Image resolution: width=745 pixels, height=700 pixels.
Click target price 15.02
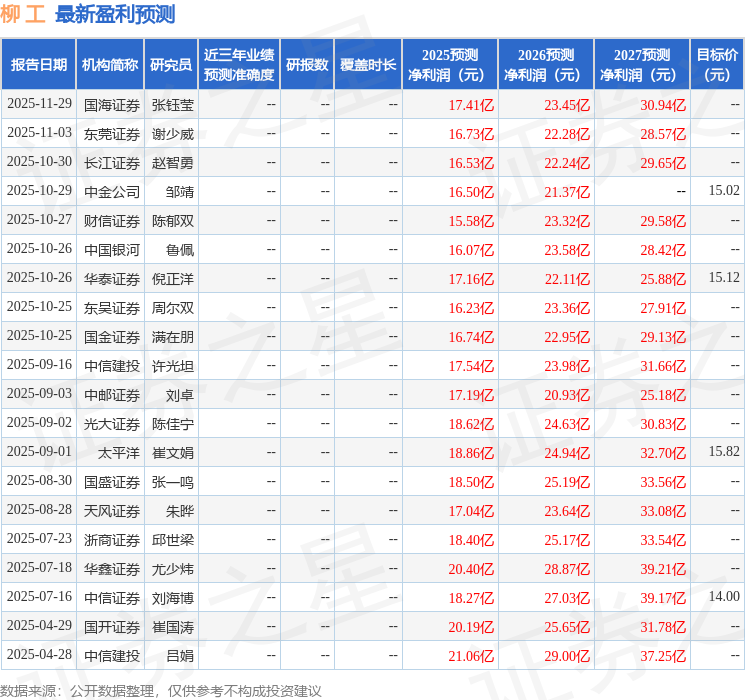724,191
